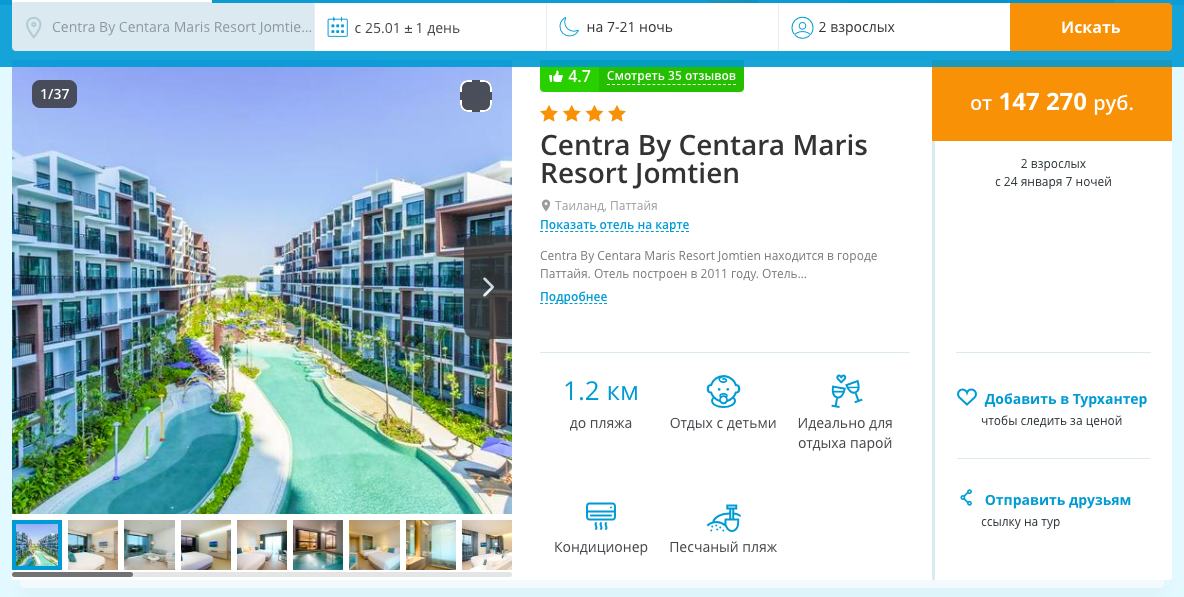Click the champagne glasses icon for couples

pyautogui.click(x=845, y=391)
